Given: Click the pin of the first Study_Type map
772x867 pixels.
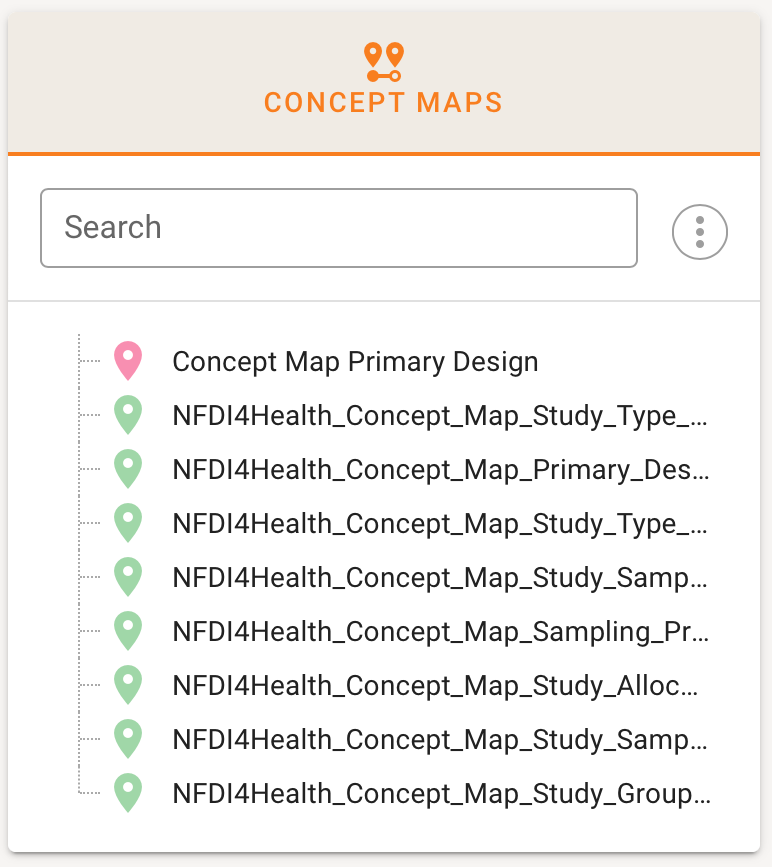Looking at the screenshot, I should click(x=128, y=415).
